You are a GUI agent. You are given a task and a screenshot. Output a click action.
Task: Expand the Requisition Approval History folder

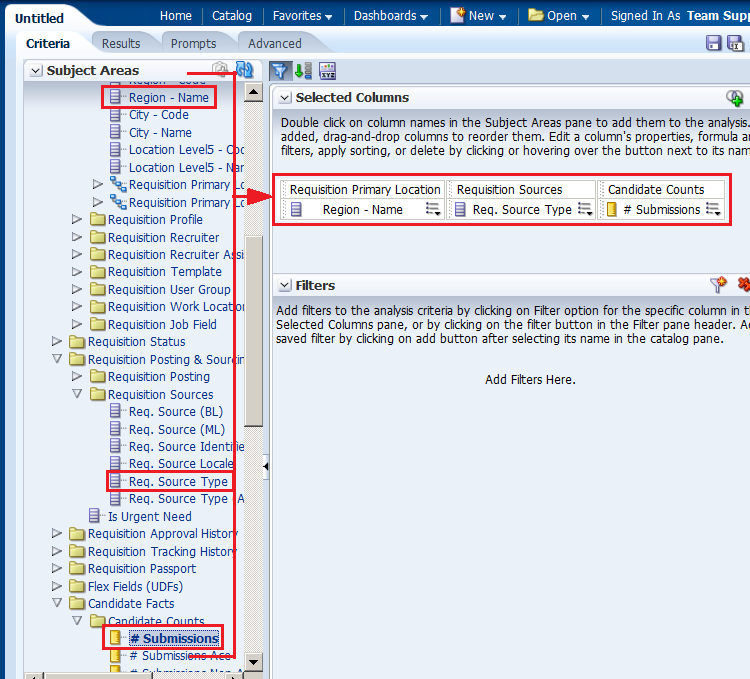(x=56, y=533)
